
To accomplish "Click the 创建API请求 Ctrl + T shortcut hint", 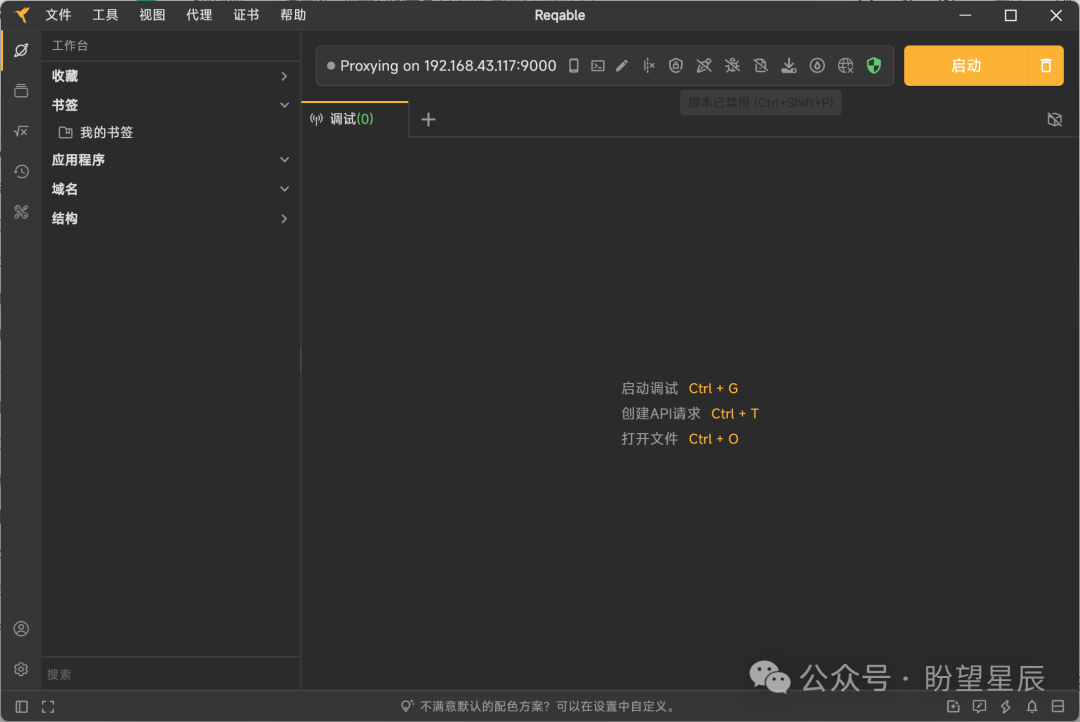I will 689,413.
